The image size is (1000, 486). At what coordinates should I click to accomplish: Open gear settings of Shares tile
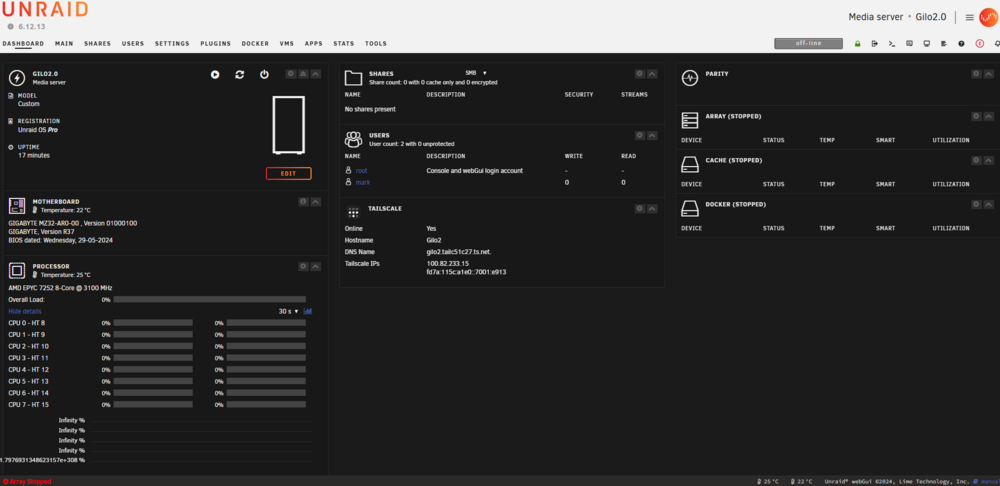pyautogui.click(x=640, y=74)
